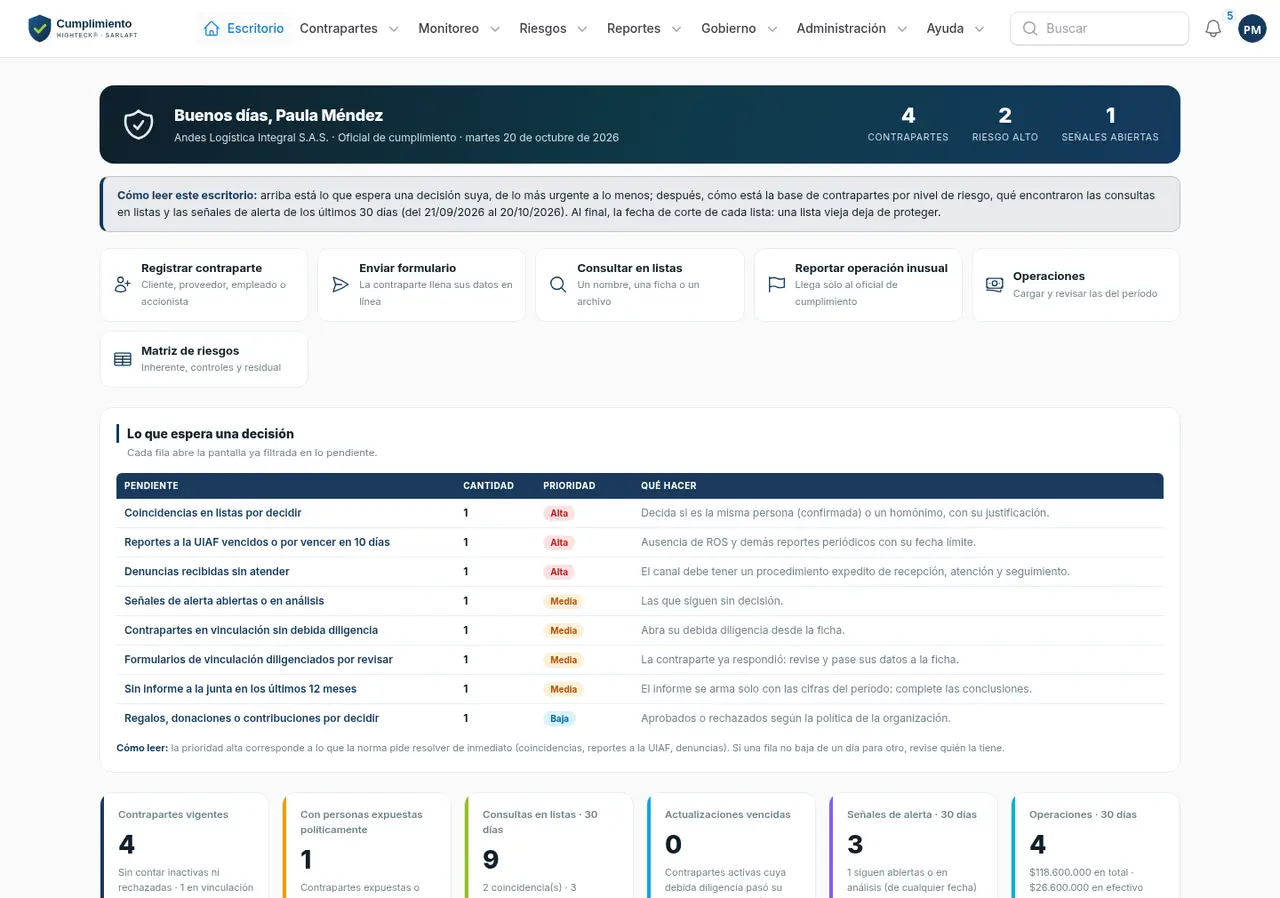The image size is (1280, 898).
Task: Click the banknote icon for Operaciones
Action: 994,285
